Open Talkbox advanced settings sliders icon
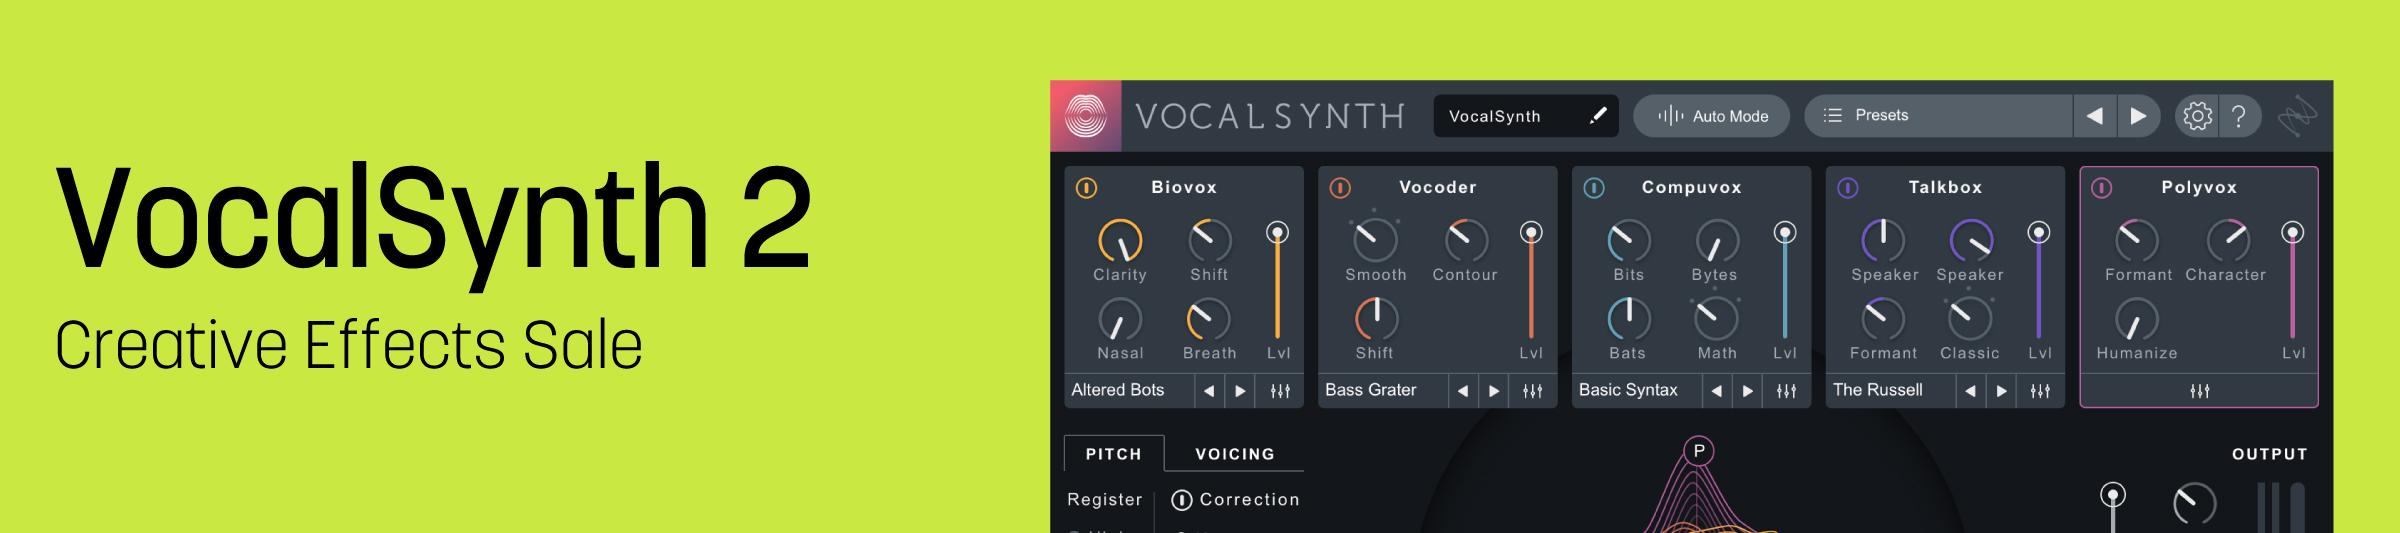2400x533 pixels. pyautogui.click(x=2041, y=391)
